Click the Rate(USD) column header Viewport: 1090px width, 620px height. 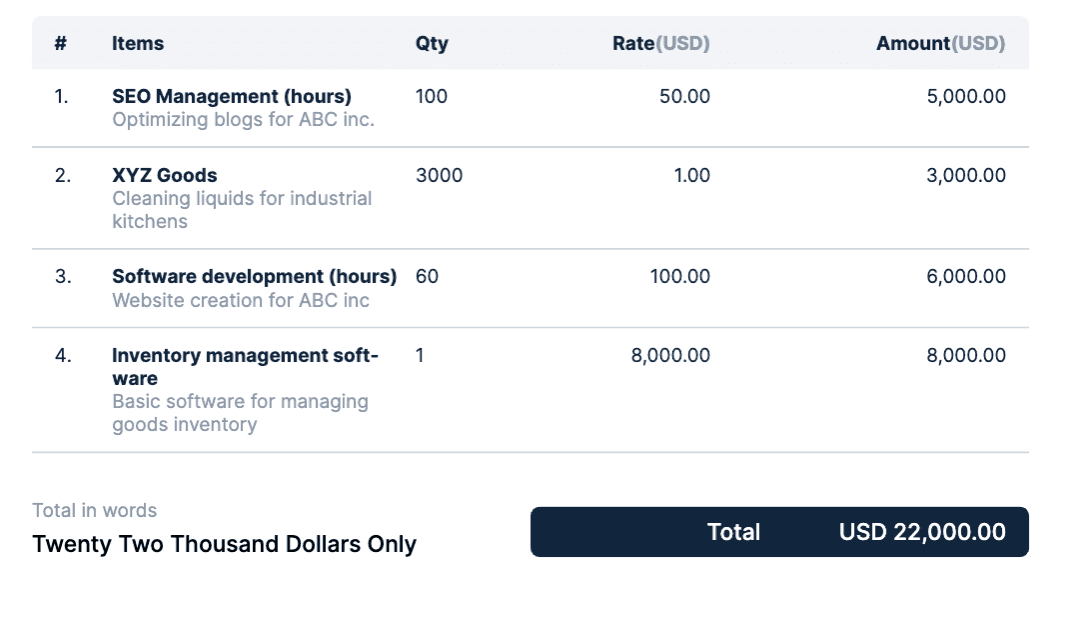coord(660,43)
